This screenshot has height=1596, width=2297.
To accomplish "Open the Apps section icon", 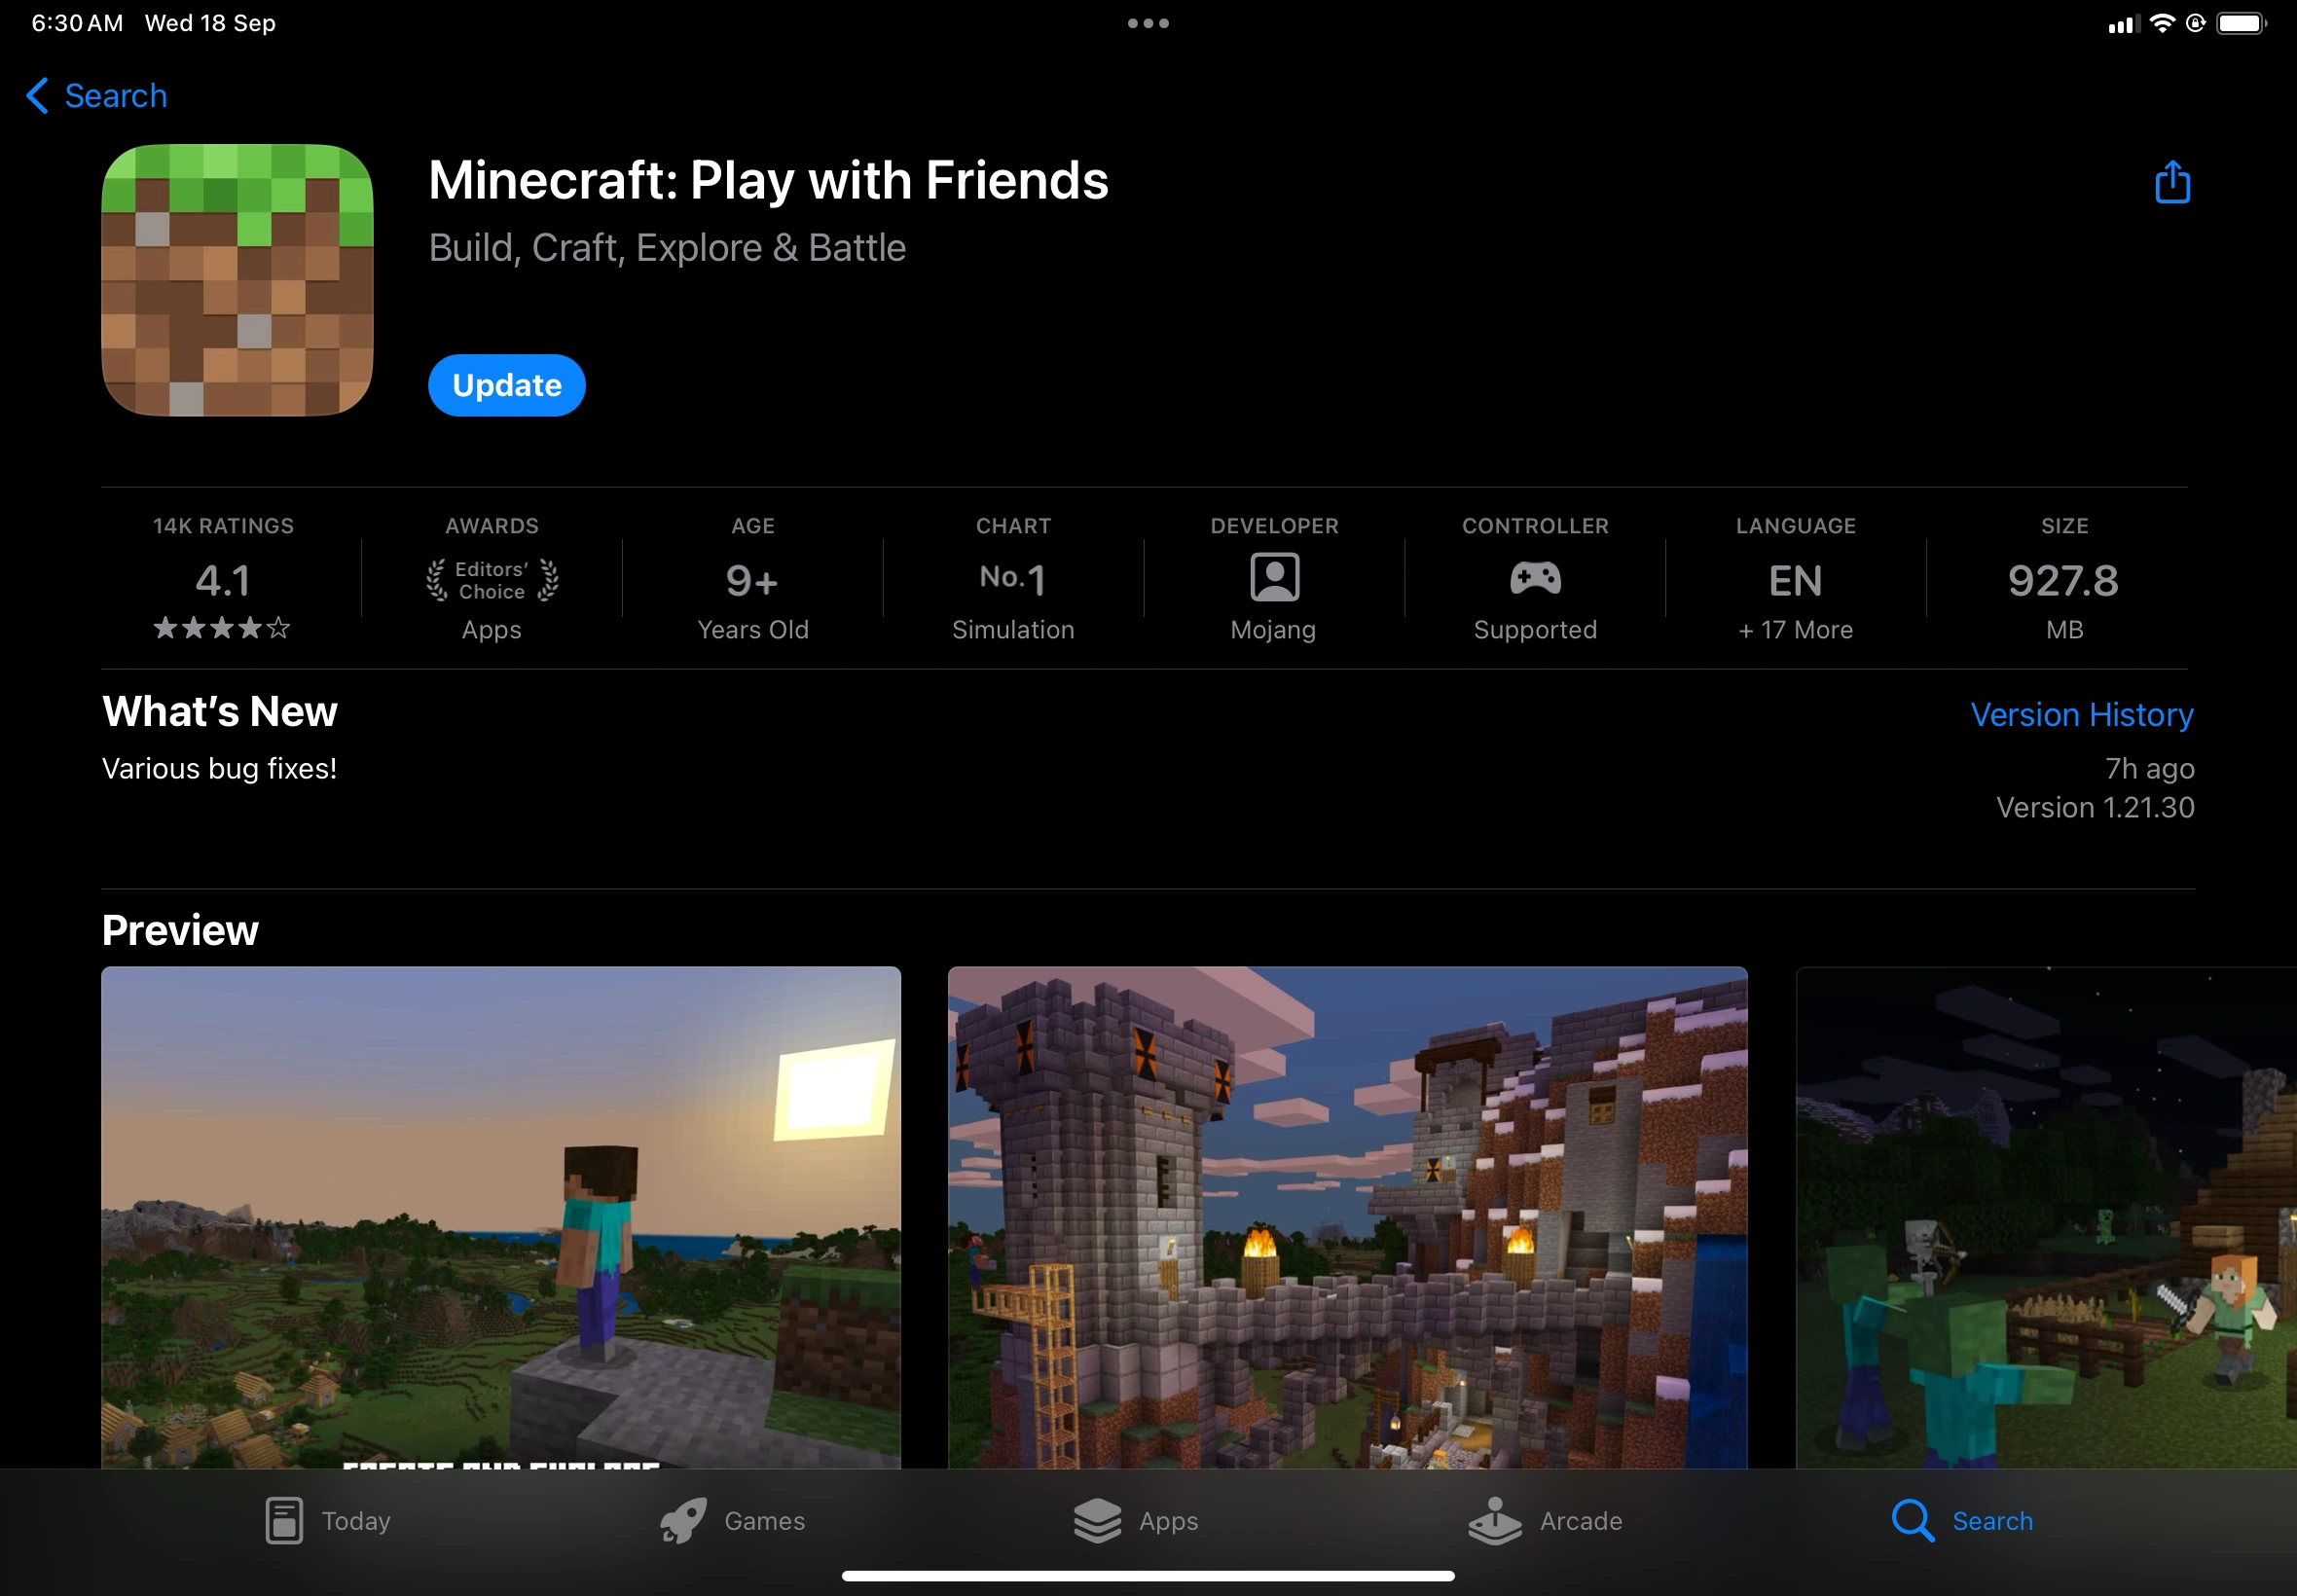I will coord(1098,1520).
